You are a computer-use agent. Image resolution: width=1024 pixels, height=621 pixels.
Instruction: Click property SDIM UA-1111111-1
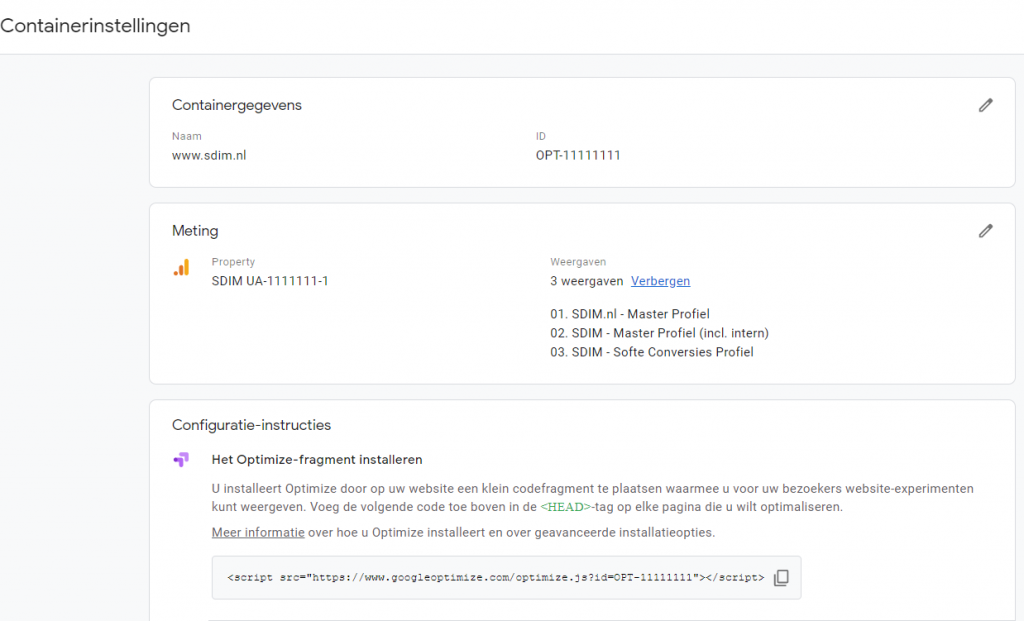pyautogui.click(x=270, y=281)
